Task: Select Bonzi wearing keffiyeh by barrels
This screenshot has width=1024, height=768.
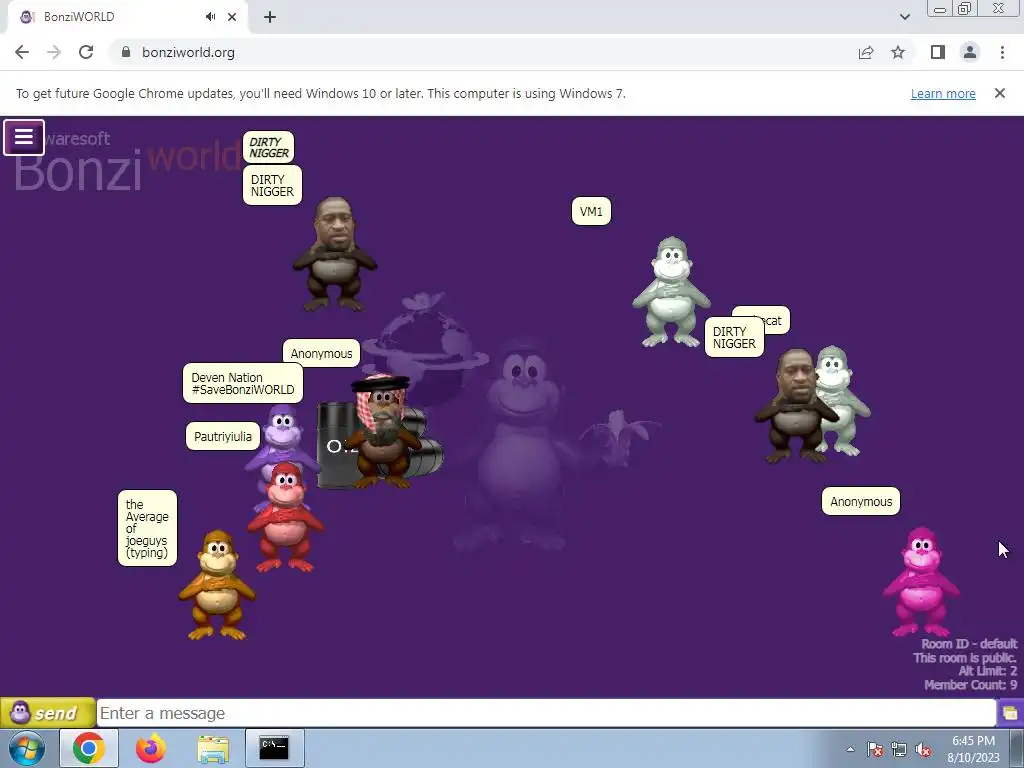Action: [x=382, y=431]
